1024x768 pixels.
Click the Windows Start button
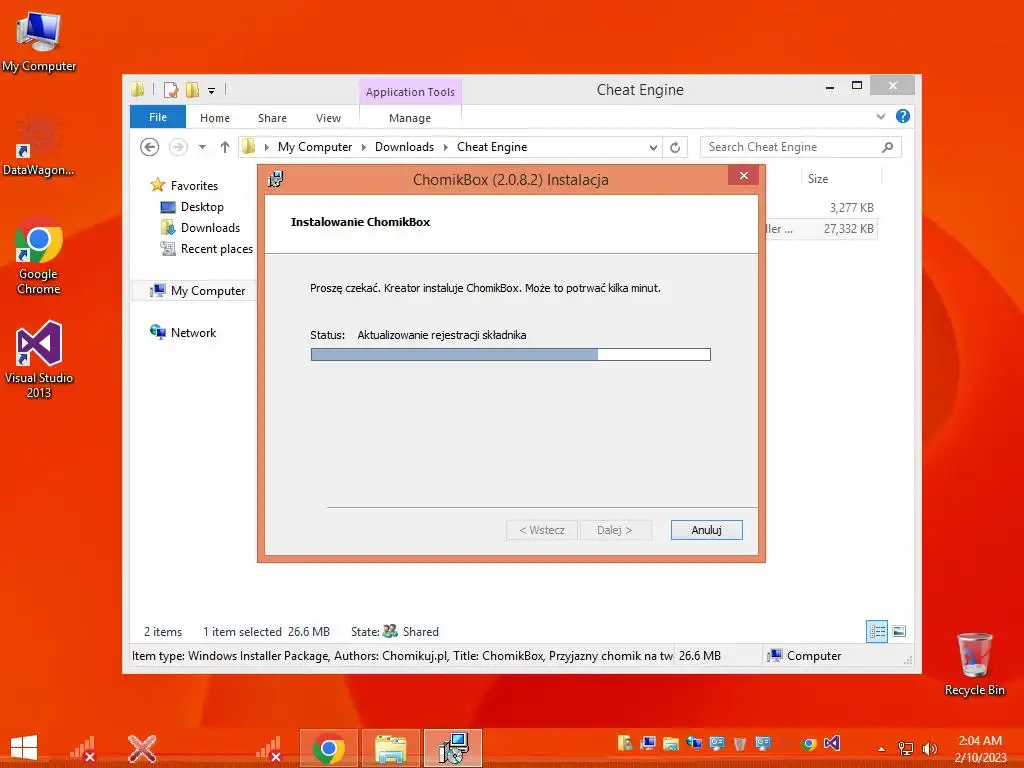[24, 748]
